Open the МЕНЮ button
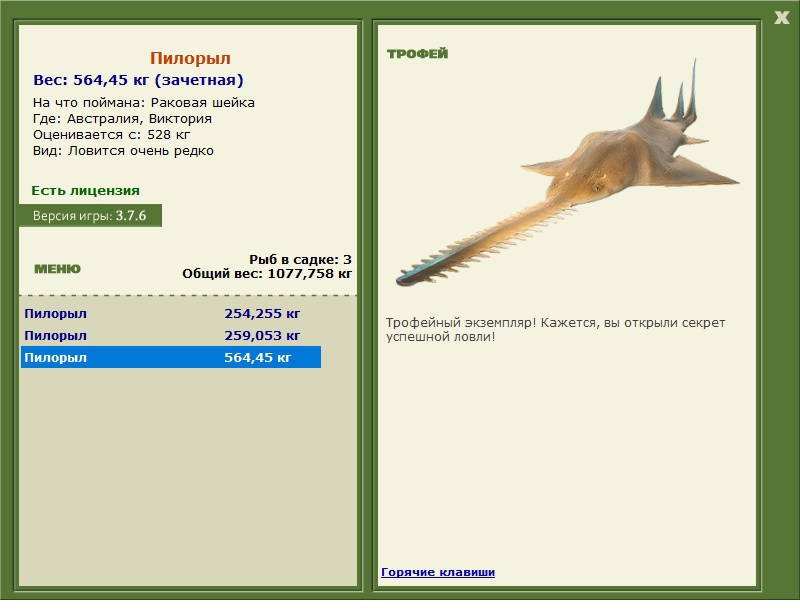800x614 pixels. click(57, 269)
